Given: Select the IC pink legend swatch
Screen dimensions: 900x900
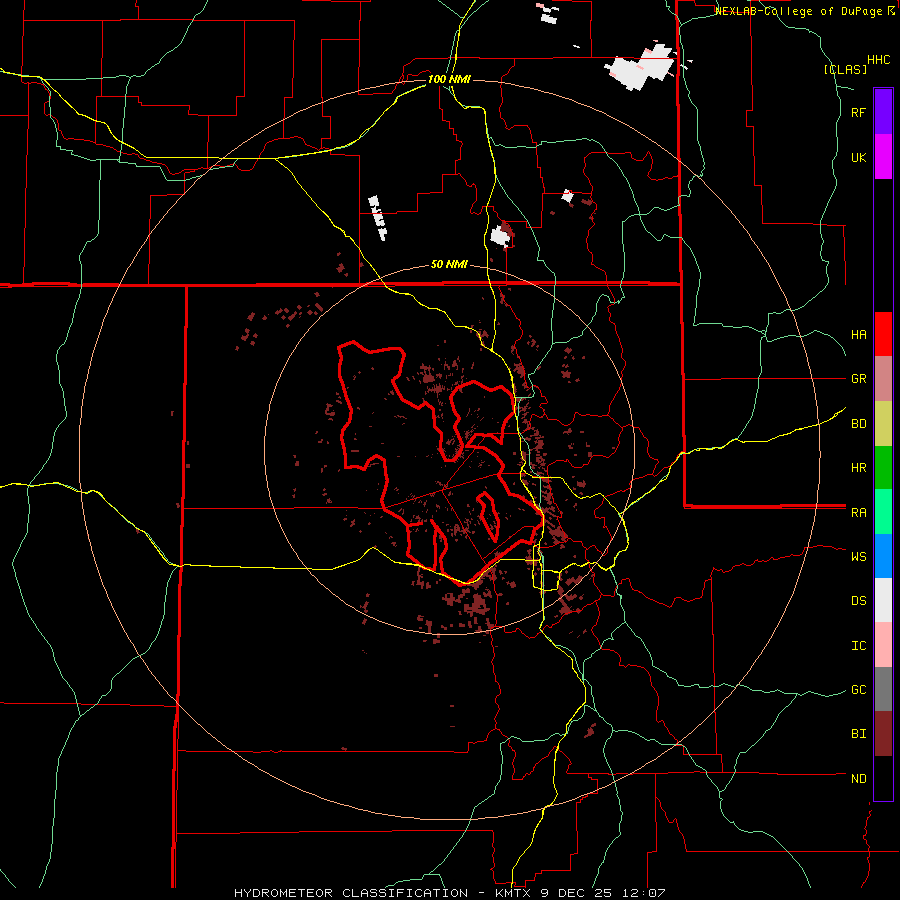Looking at the screenshot, I should pyautogui.click(x=883, y=645).
